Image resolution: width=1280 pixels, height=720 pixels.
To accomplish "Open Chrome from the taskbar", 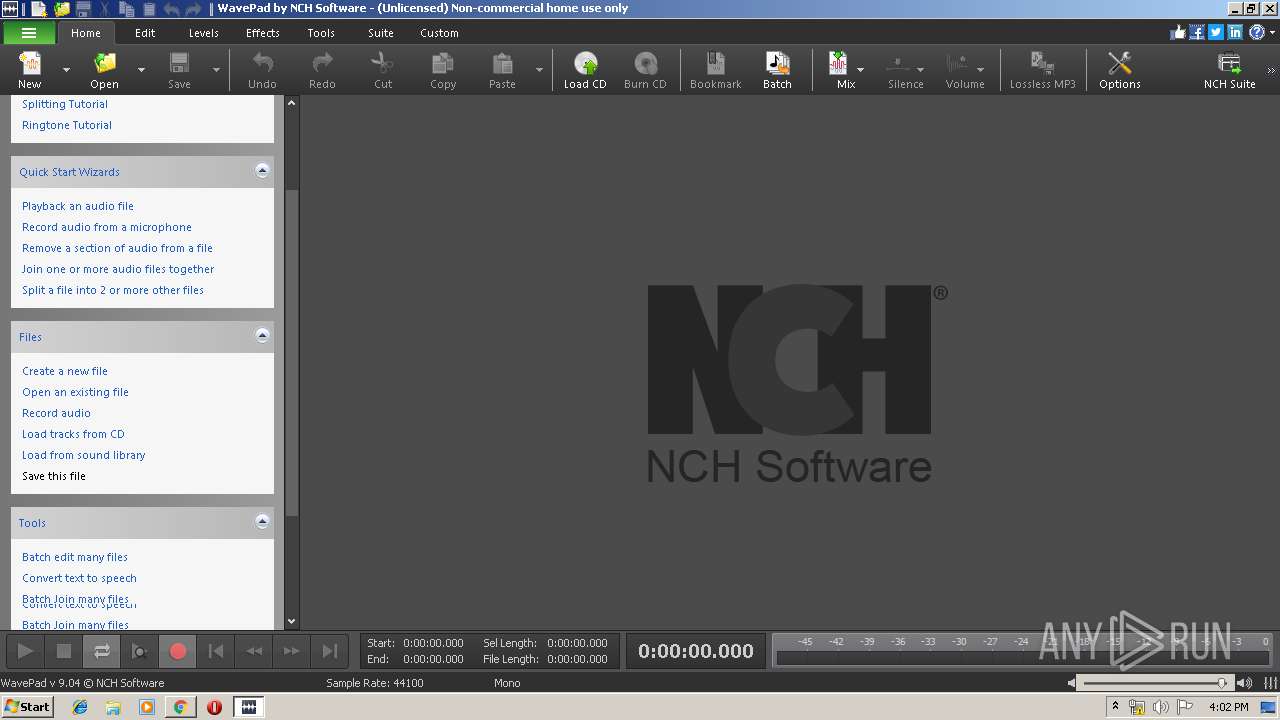I will 180,706.
